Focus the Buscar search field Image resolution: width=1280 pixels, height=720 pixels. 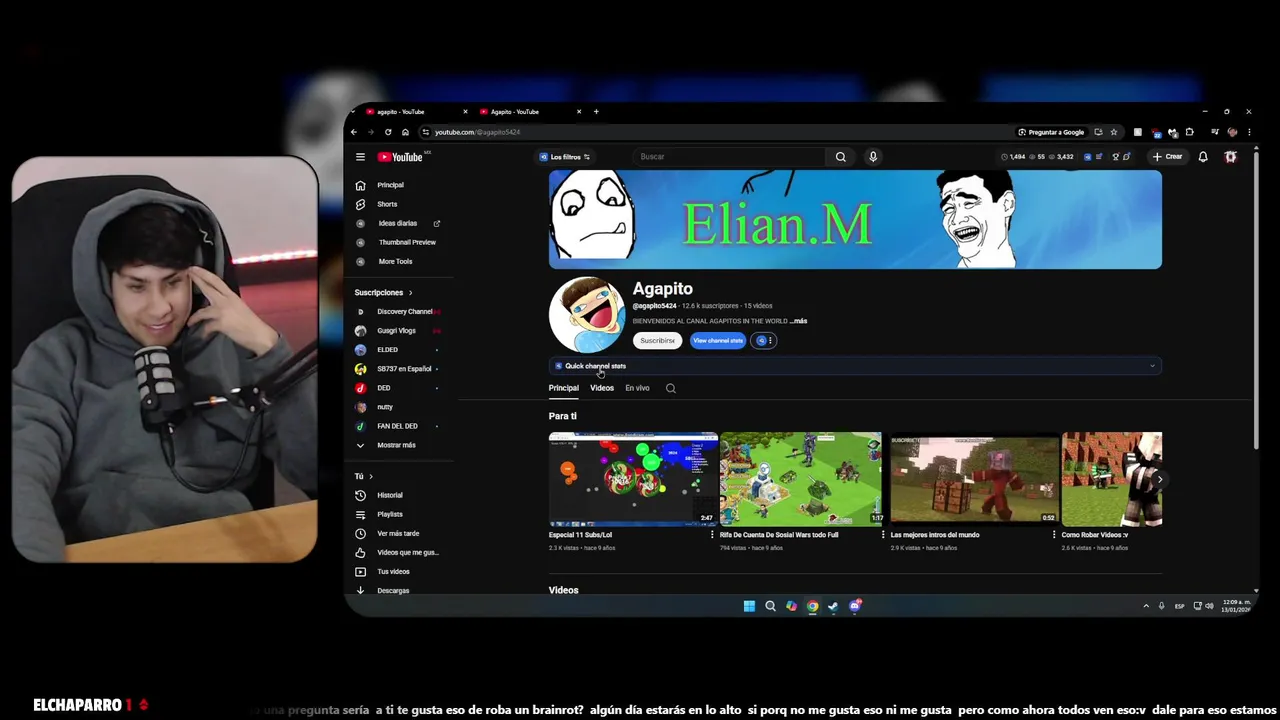pos(730,157)
